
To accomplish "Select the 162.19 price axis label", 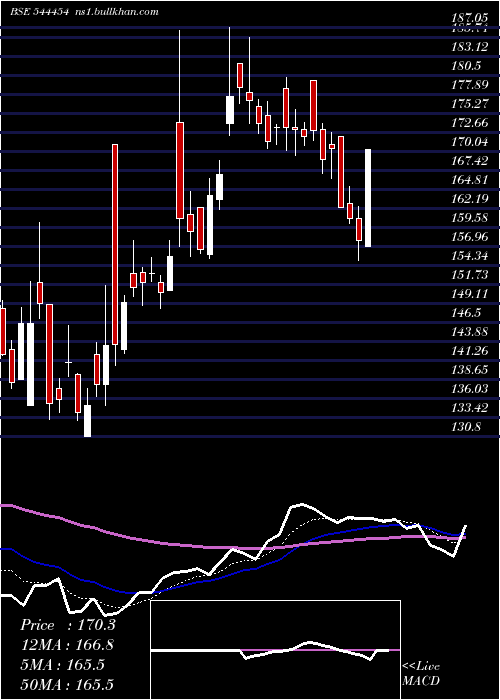I will pos(469,199).
